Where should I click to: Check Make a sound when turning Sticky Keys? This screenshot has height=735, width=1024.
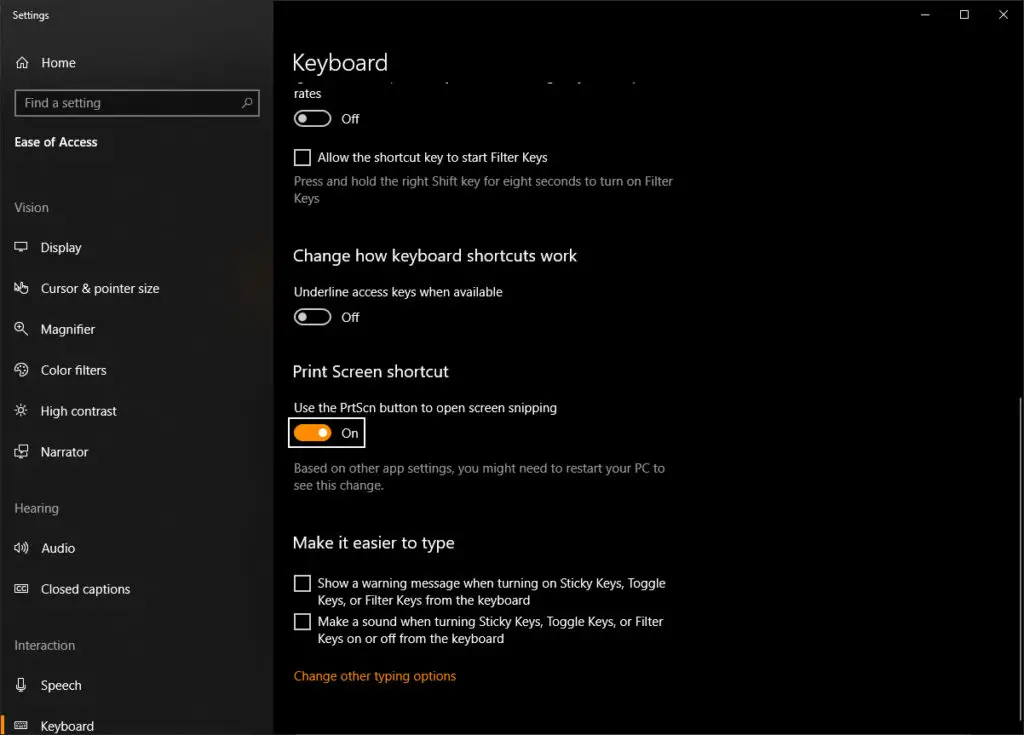302,622
